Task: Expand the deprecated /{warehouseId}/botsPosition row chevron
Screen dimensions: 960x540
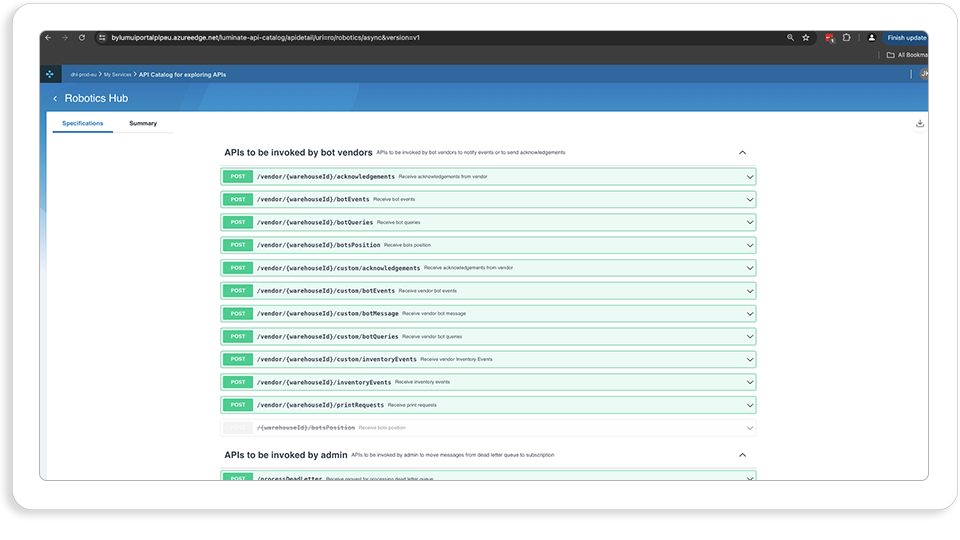Action: coord(749,428)
